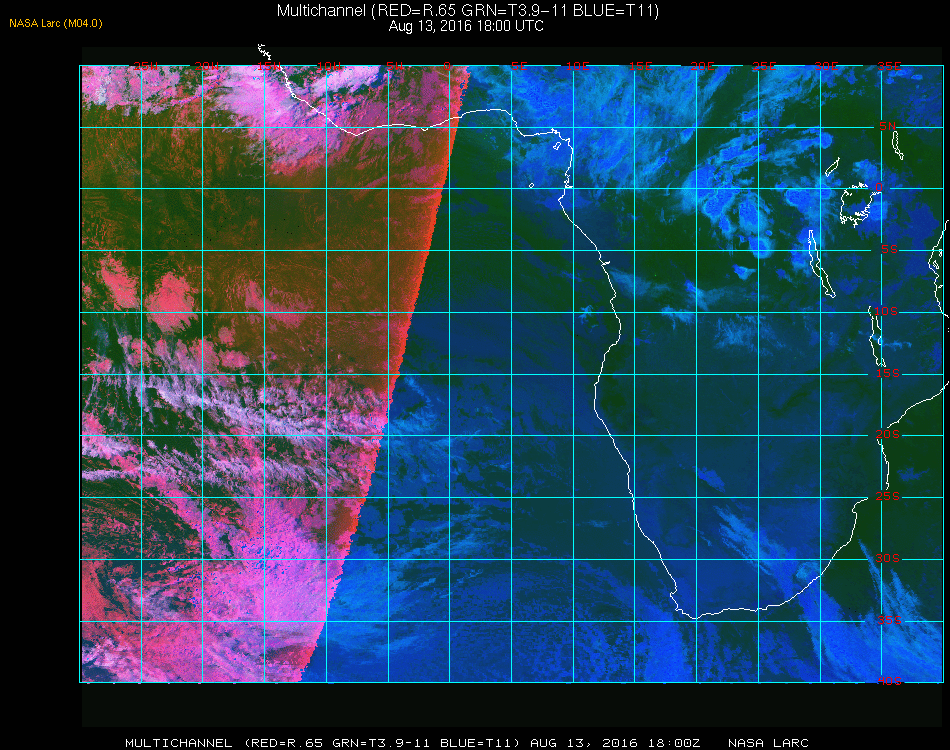Click the 5E longitude label

point(519,66)
